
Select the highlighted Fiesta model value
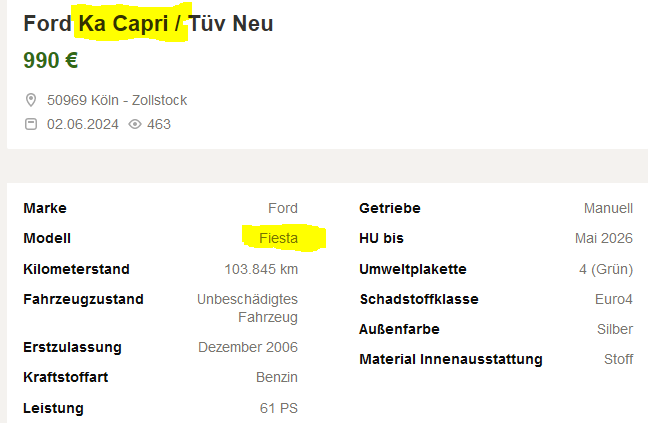(278, 238)
